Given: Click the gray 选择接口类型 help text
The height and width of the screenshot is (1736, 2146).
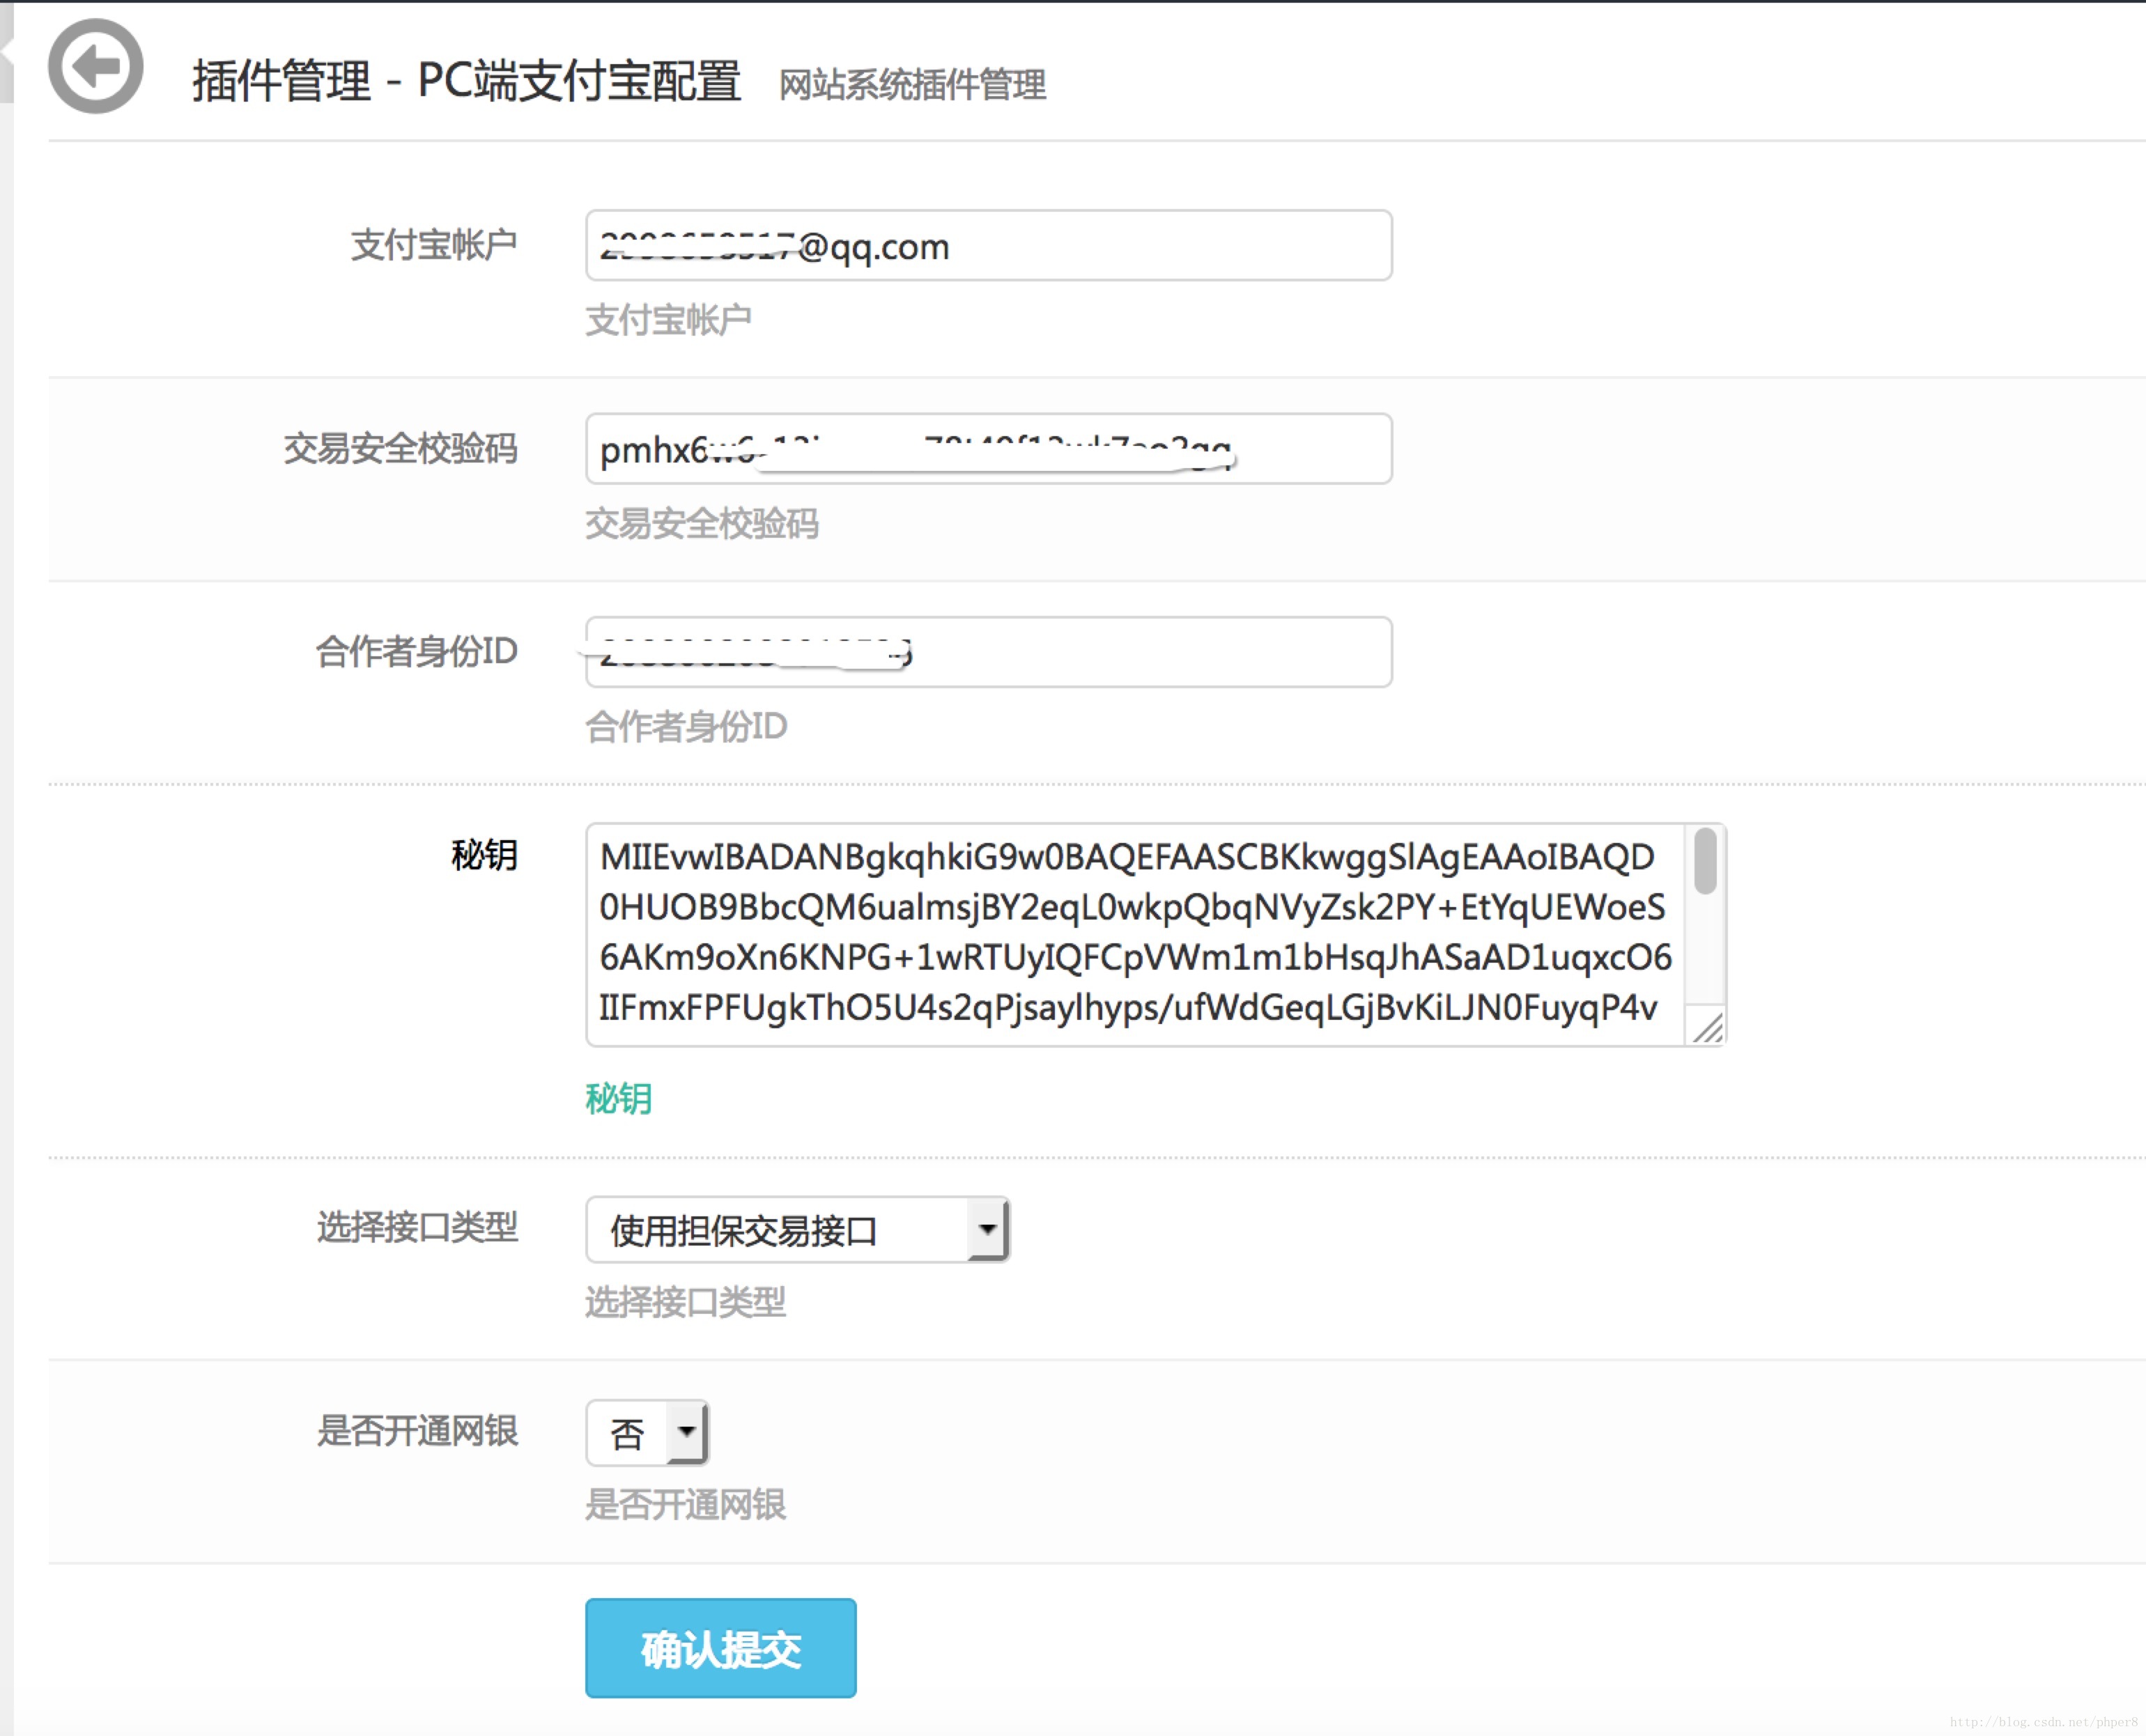Looking at the screenshot, I should (x=685, y=1302).
